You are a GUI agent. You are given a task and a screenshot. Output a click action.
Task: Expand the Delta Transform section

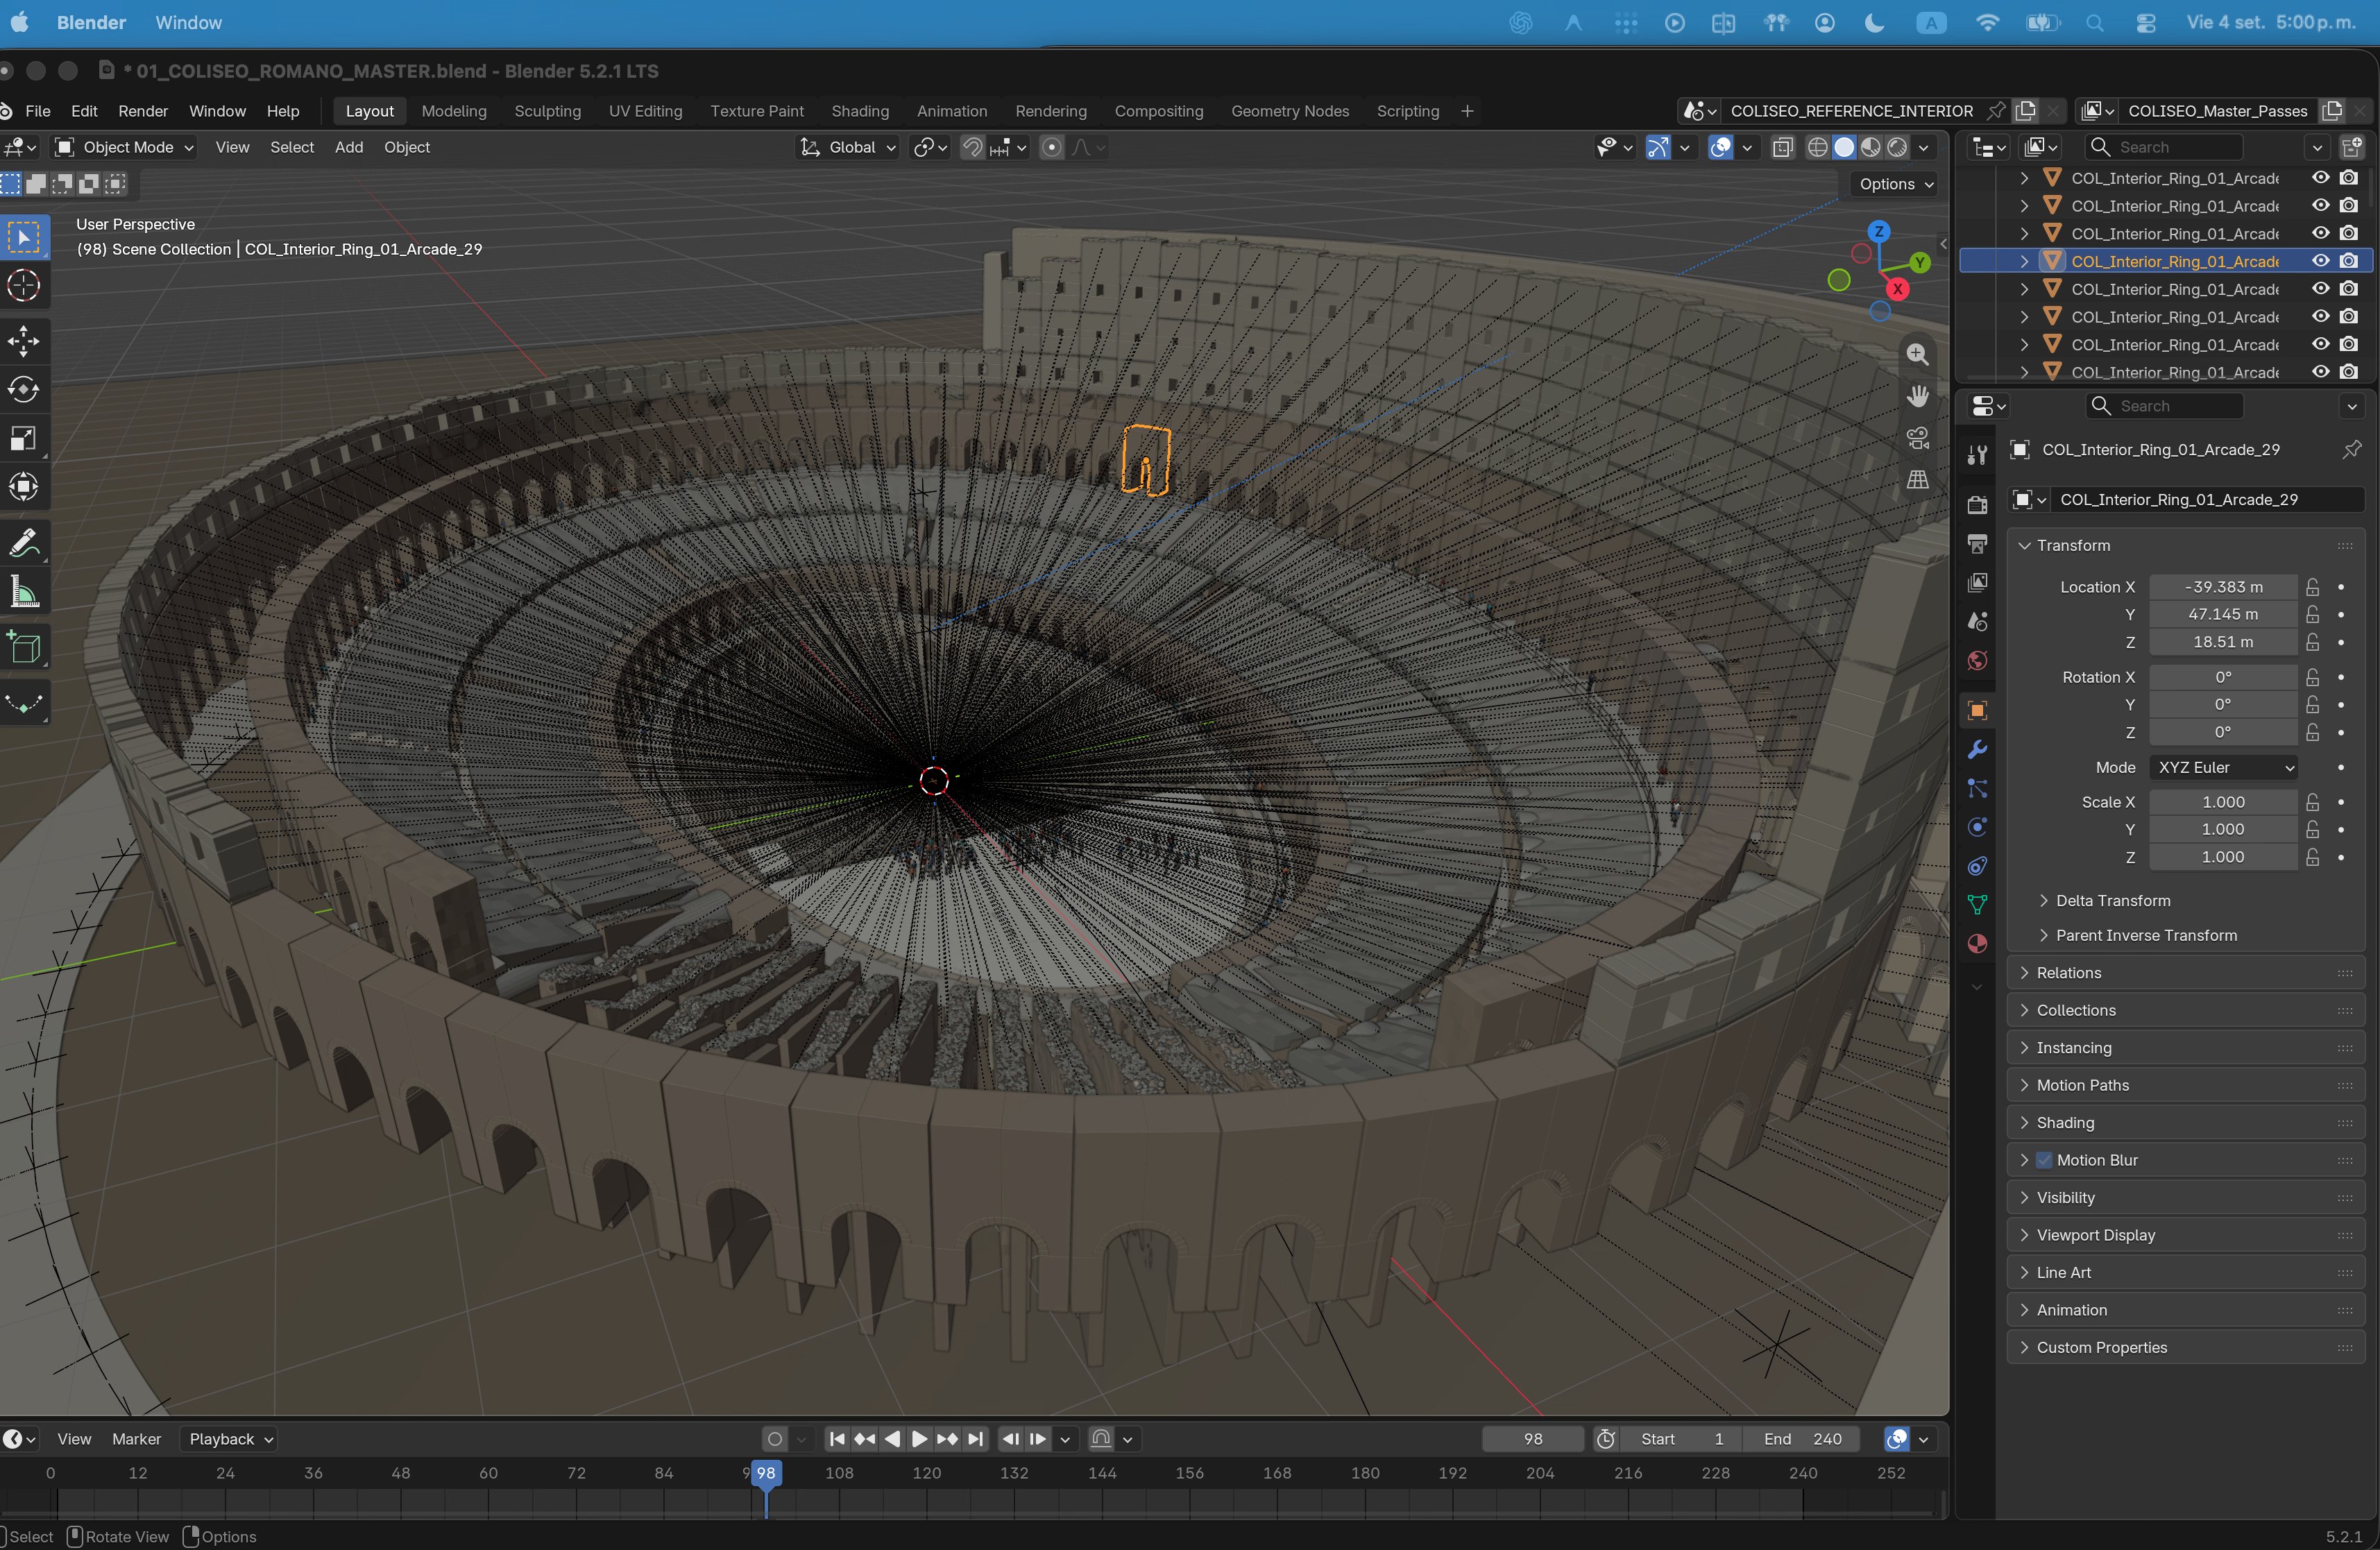[x=2112, y=900]
